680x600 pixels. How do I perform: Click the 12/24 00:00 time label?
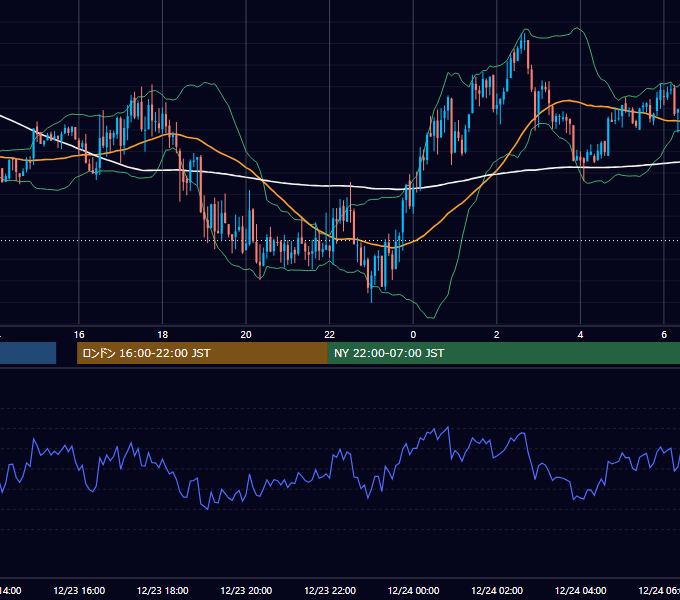pos(413,590)
